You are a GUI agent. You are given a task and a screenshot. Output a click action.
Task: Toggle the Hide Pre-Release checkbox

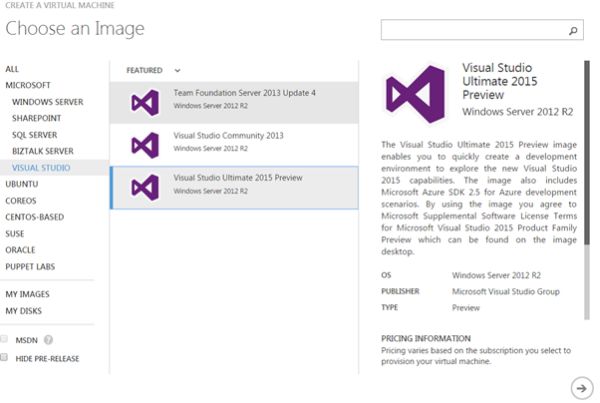click(x=6, y=357)
